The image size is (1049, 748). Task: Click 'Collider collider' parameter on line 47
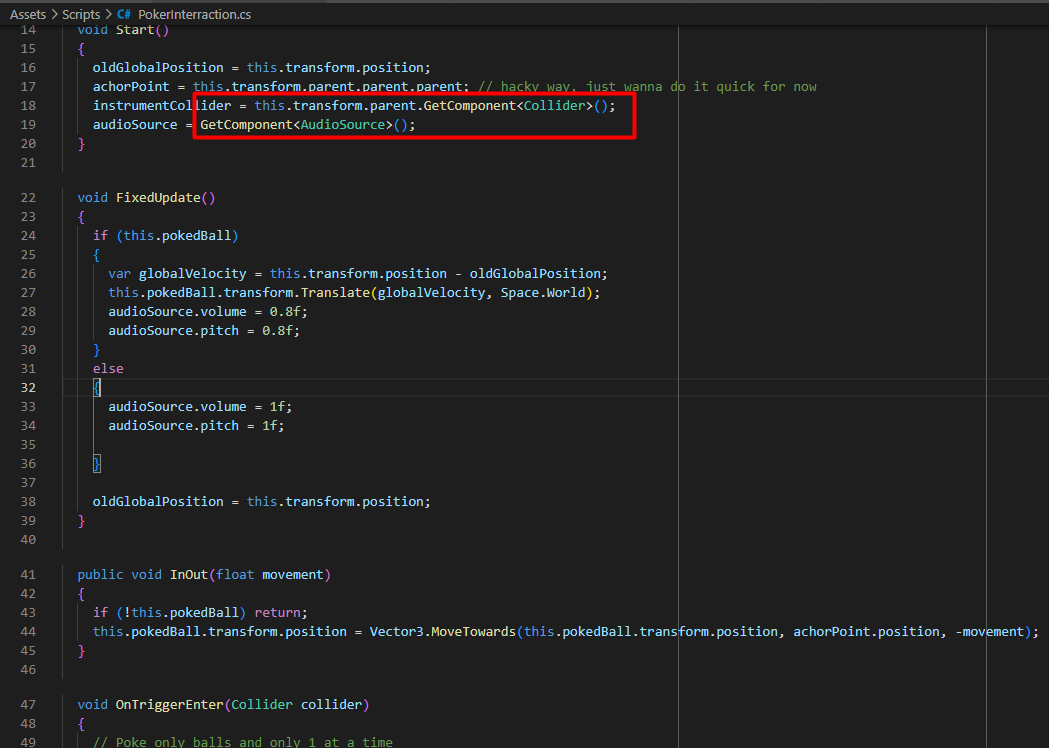[296, 705]
